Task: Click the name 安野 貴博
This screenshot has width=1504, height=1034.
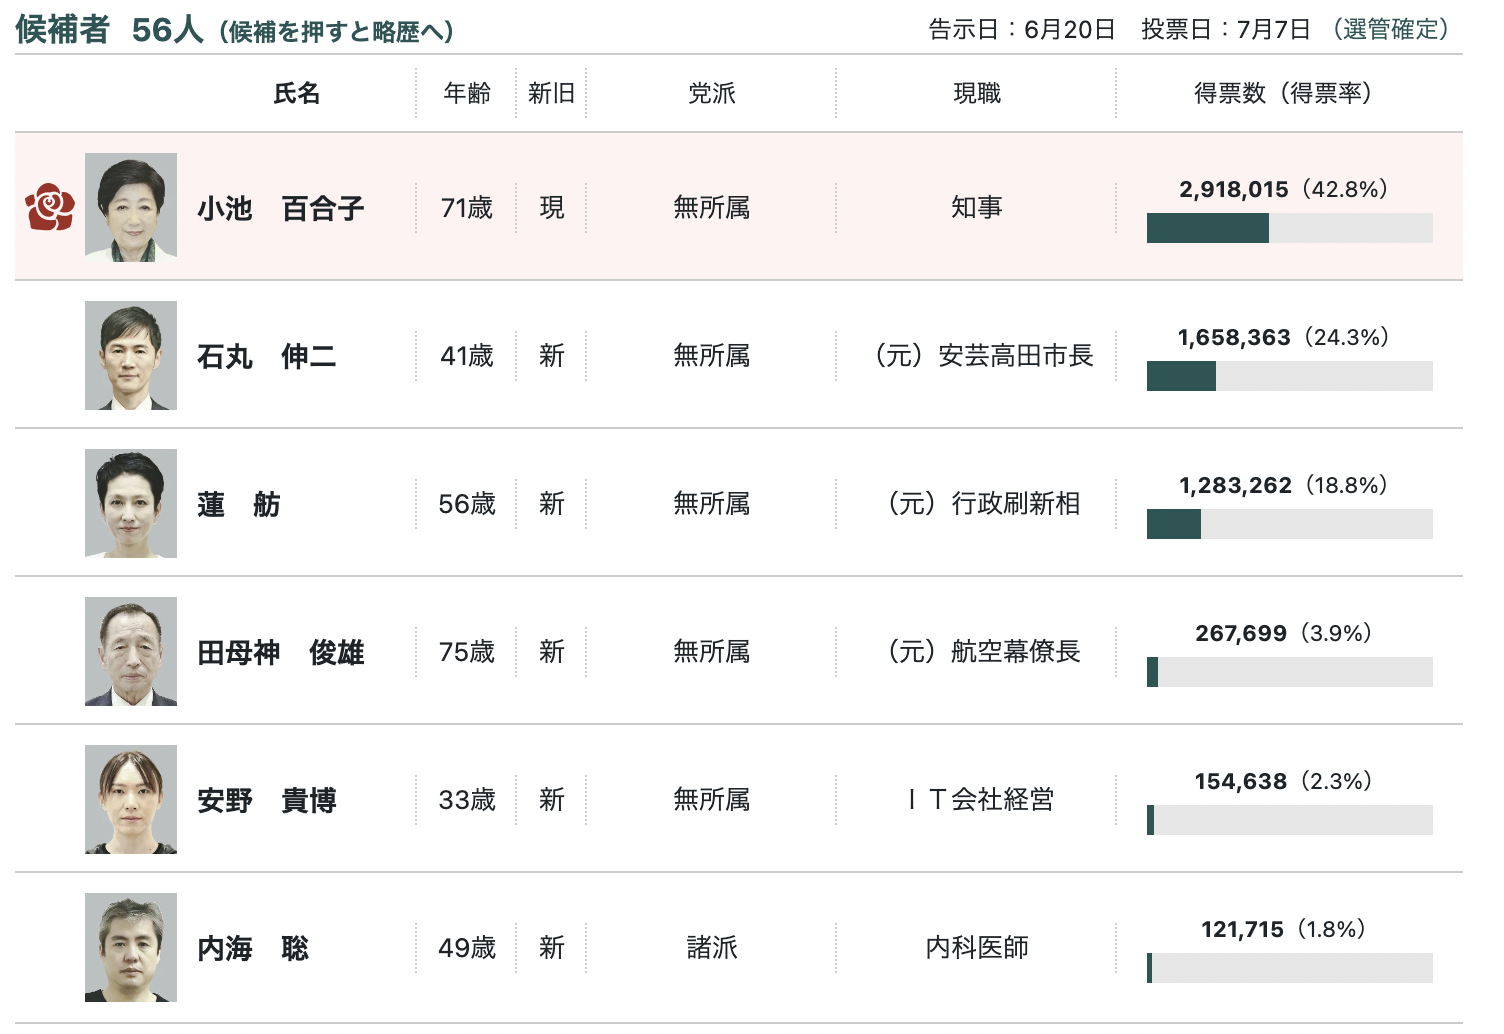Action: pos(266,800)
